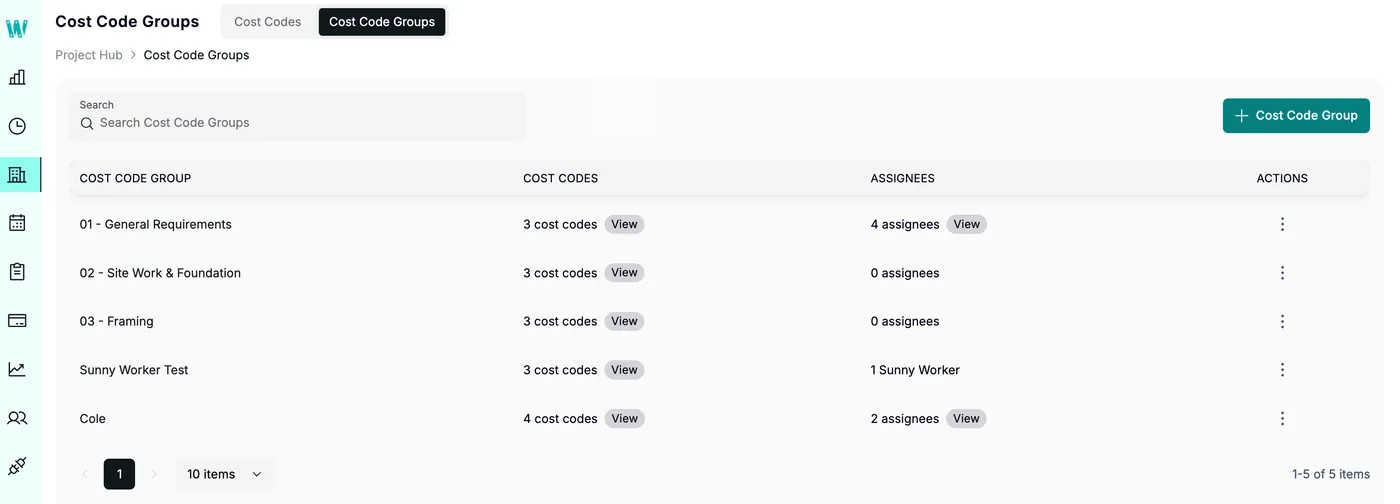Screen dimensions: 1400x504
Task: Open actions menu for 03 - Framing
Action: point(1282,321)
